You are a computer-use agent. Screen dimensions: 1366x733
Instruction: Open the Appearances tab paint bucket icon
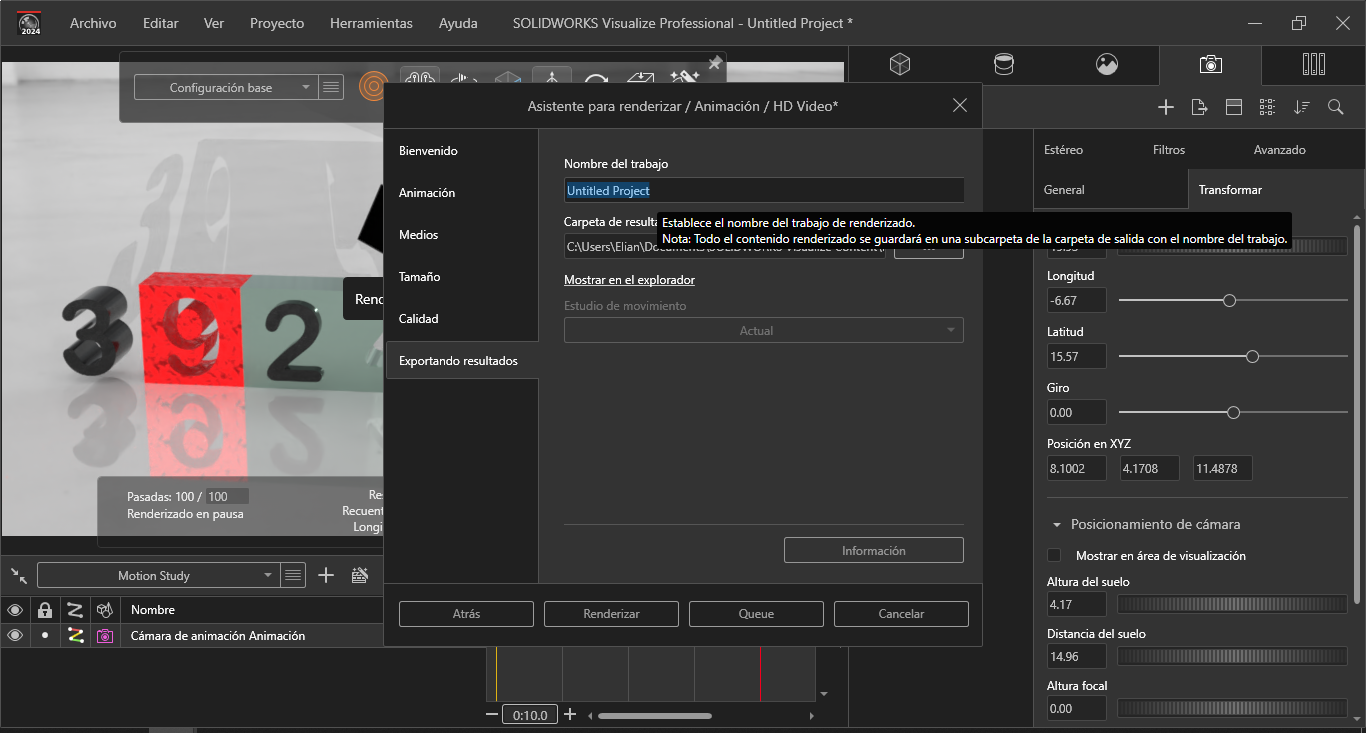1003,64
